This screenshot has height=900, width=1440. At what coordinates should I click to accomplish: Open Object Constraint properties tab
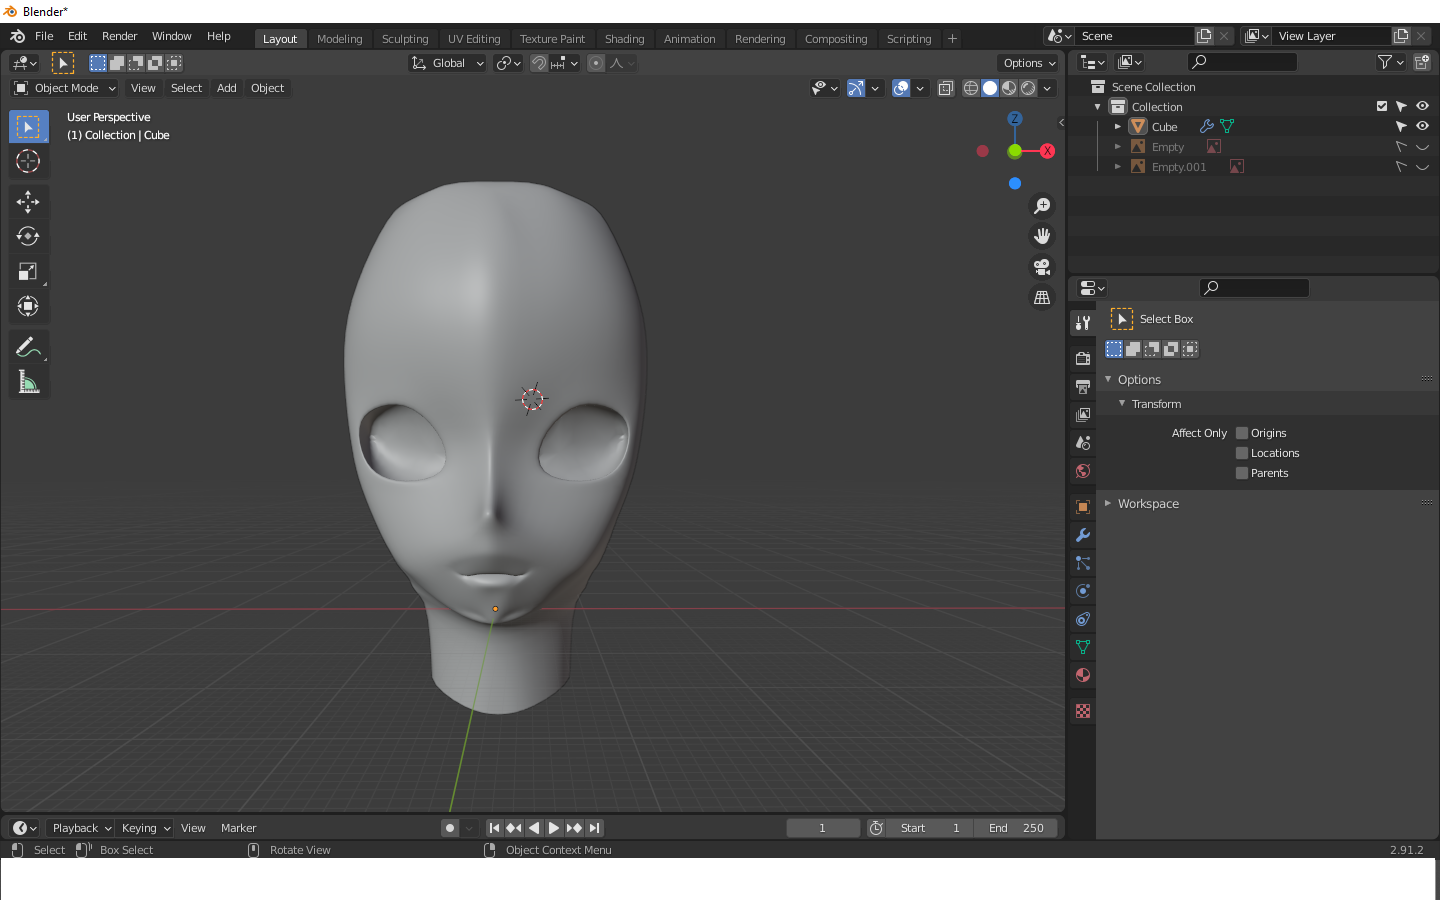pos(1083,619)
